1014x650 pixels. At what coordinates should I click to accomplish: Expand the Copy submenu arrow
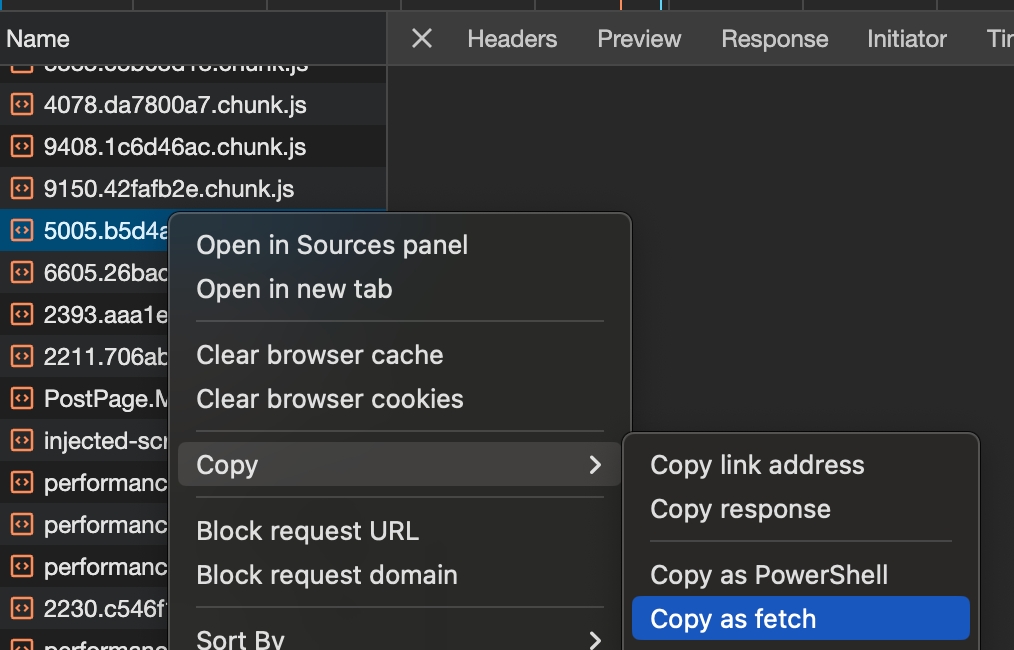point(595,465)
